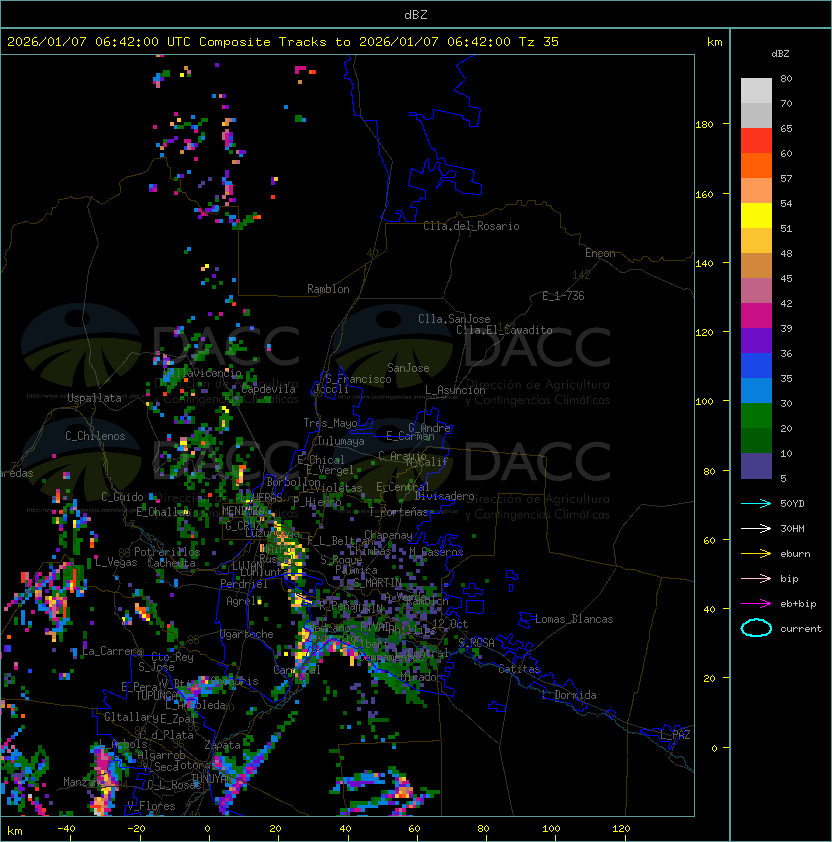Click the '120' km tick on bottom axis
This screenshot has height=842, width=832.
(621, 829)
